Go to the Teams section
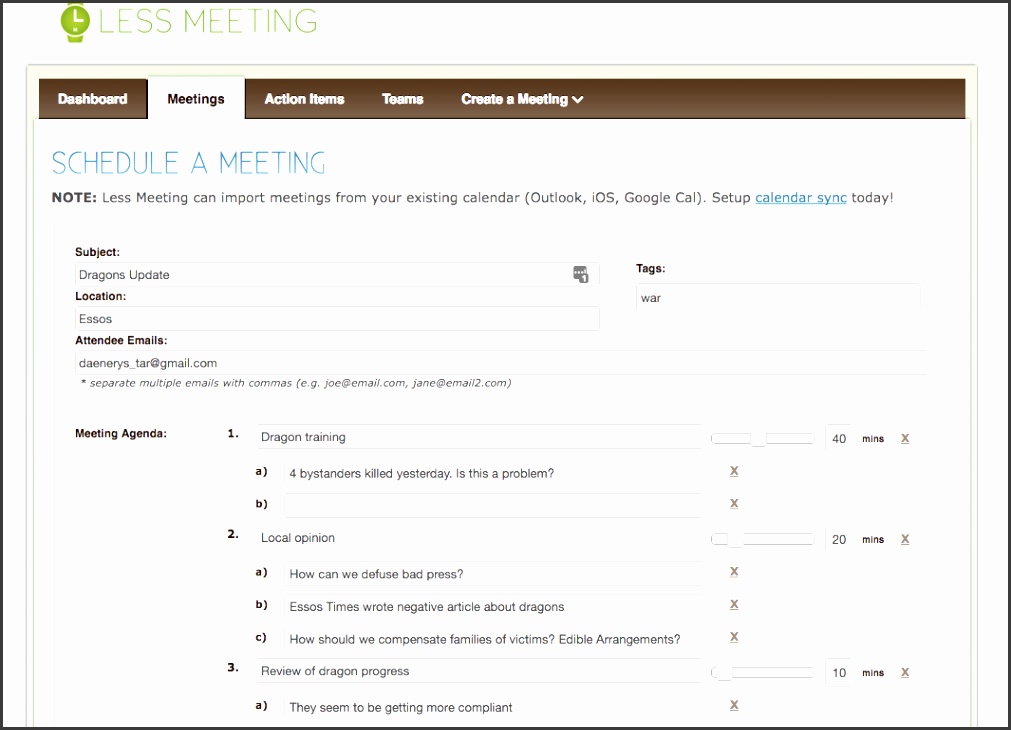 tap(402, 99)
